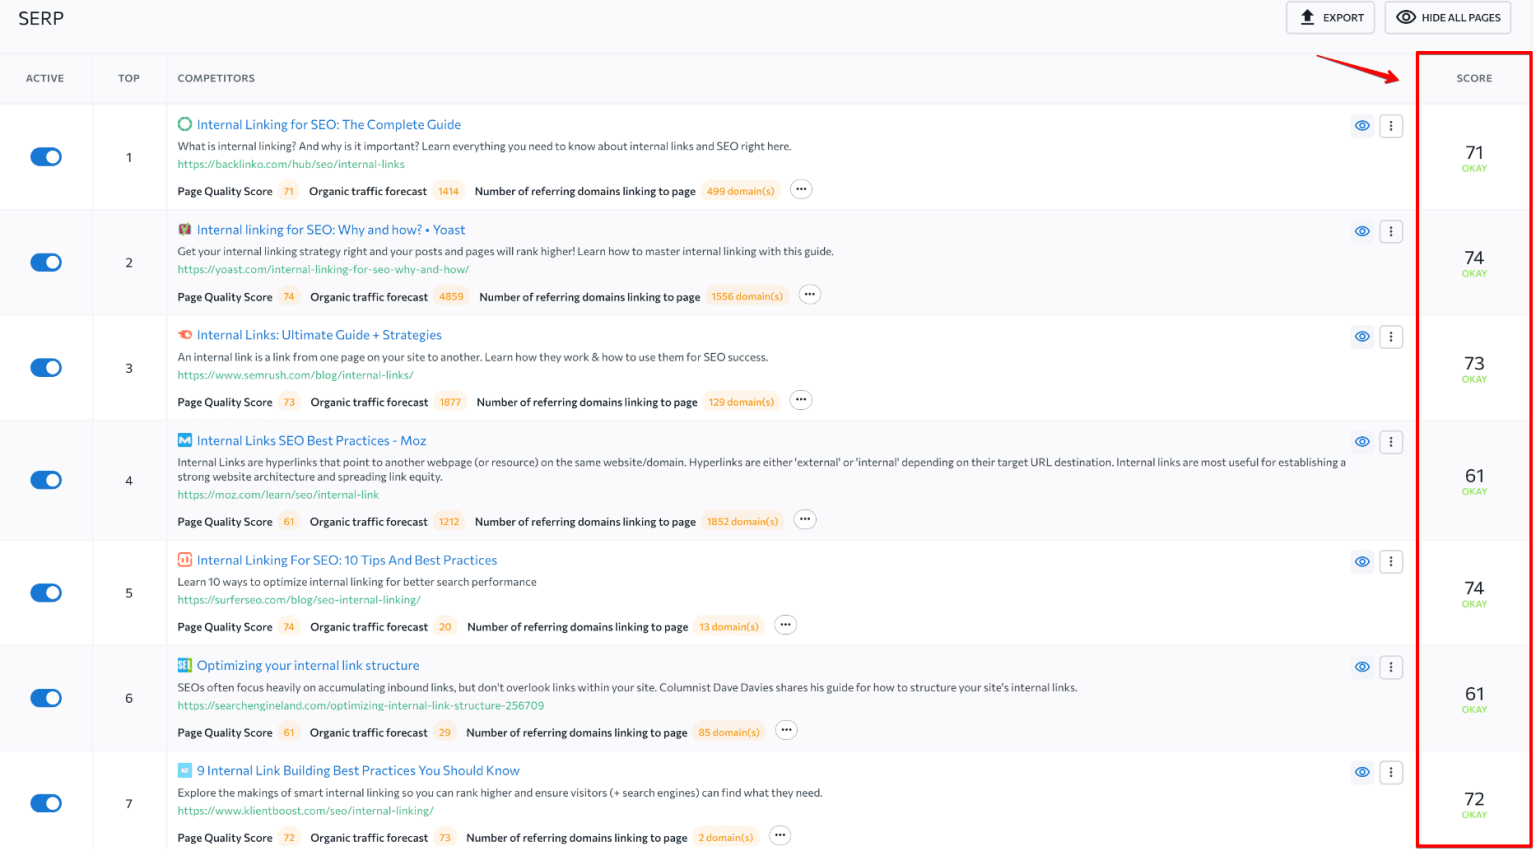Disable the toggle for the Backlinko result
This screenshot has width=1536, height=851.
pyautogui.click(x=45, y=157)
